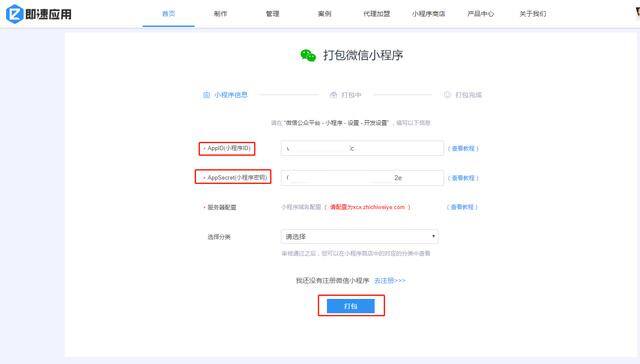Click the hint text under the category dropdown
The image size is (640, 364).
pyautogui.click(x=356, y=253)
